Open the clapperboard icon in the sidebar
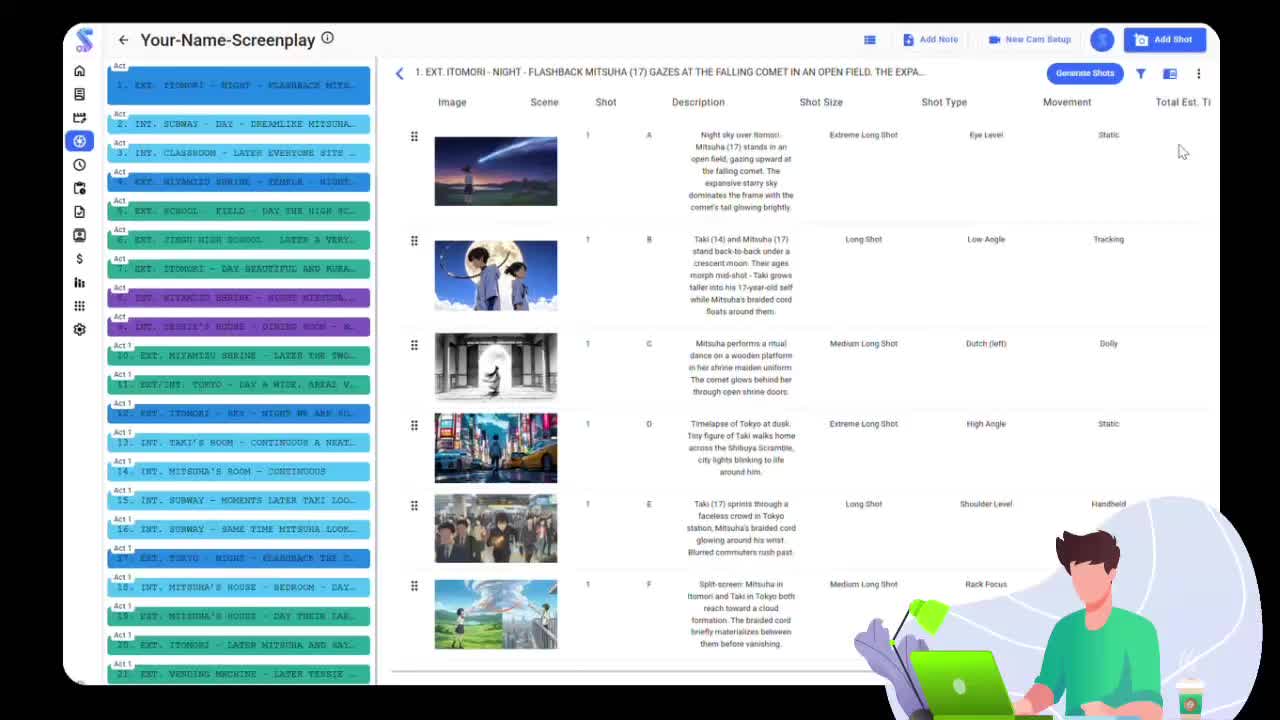Screen dimensions: 1280x720 pos(80,118)
